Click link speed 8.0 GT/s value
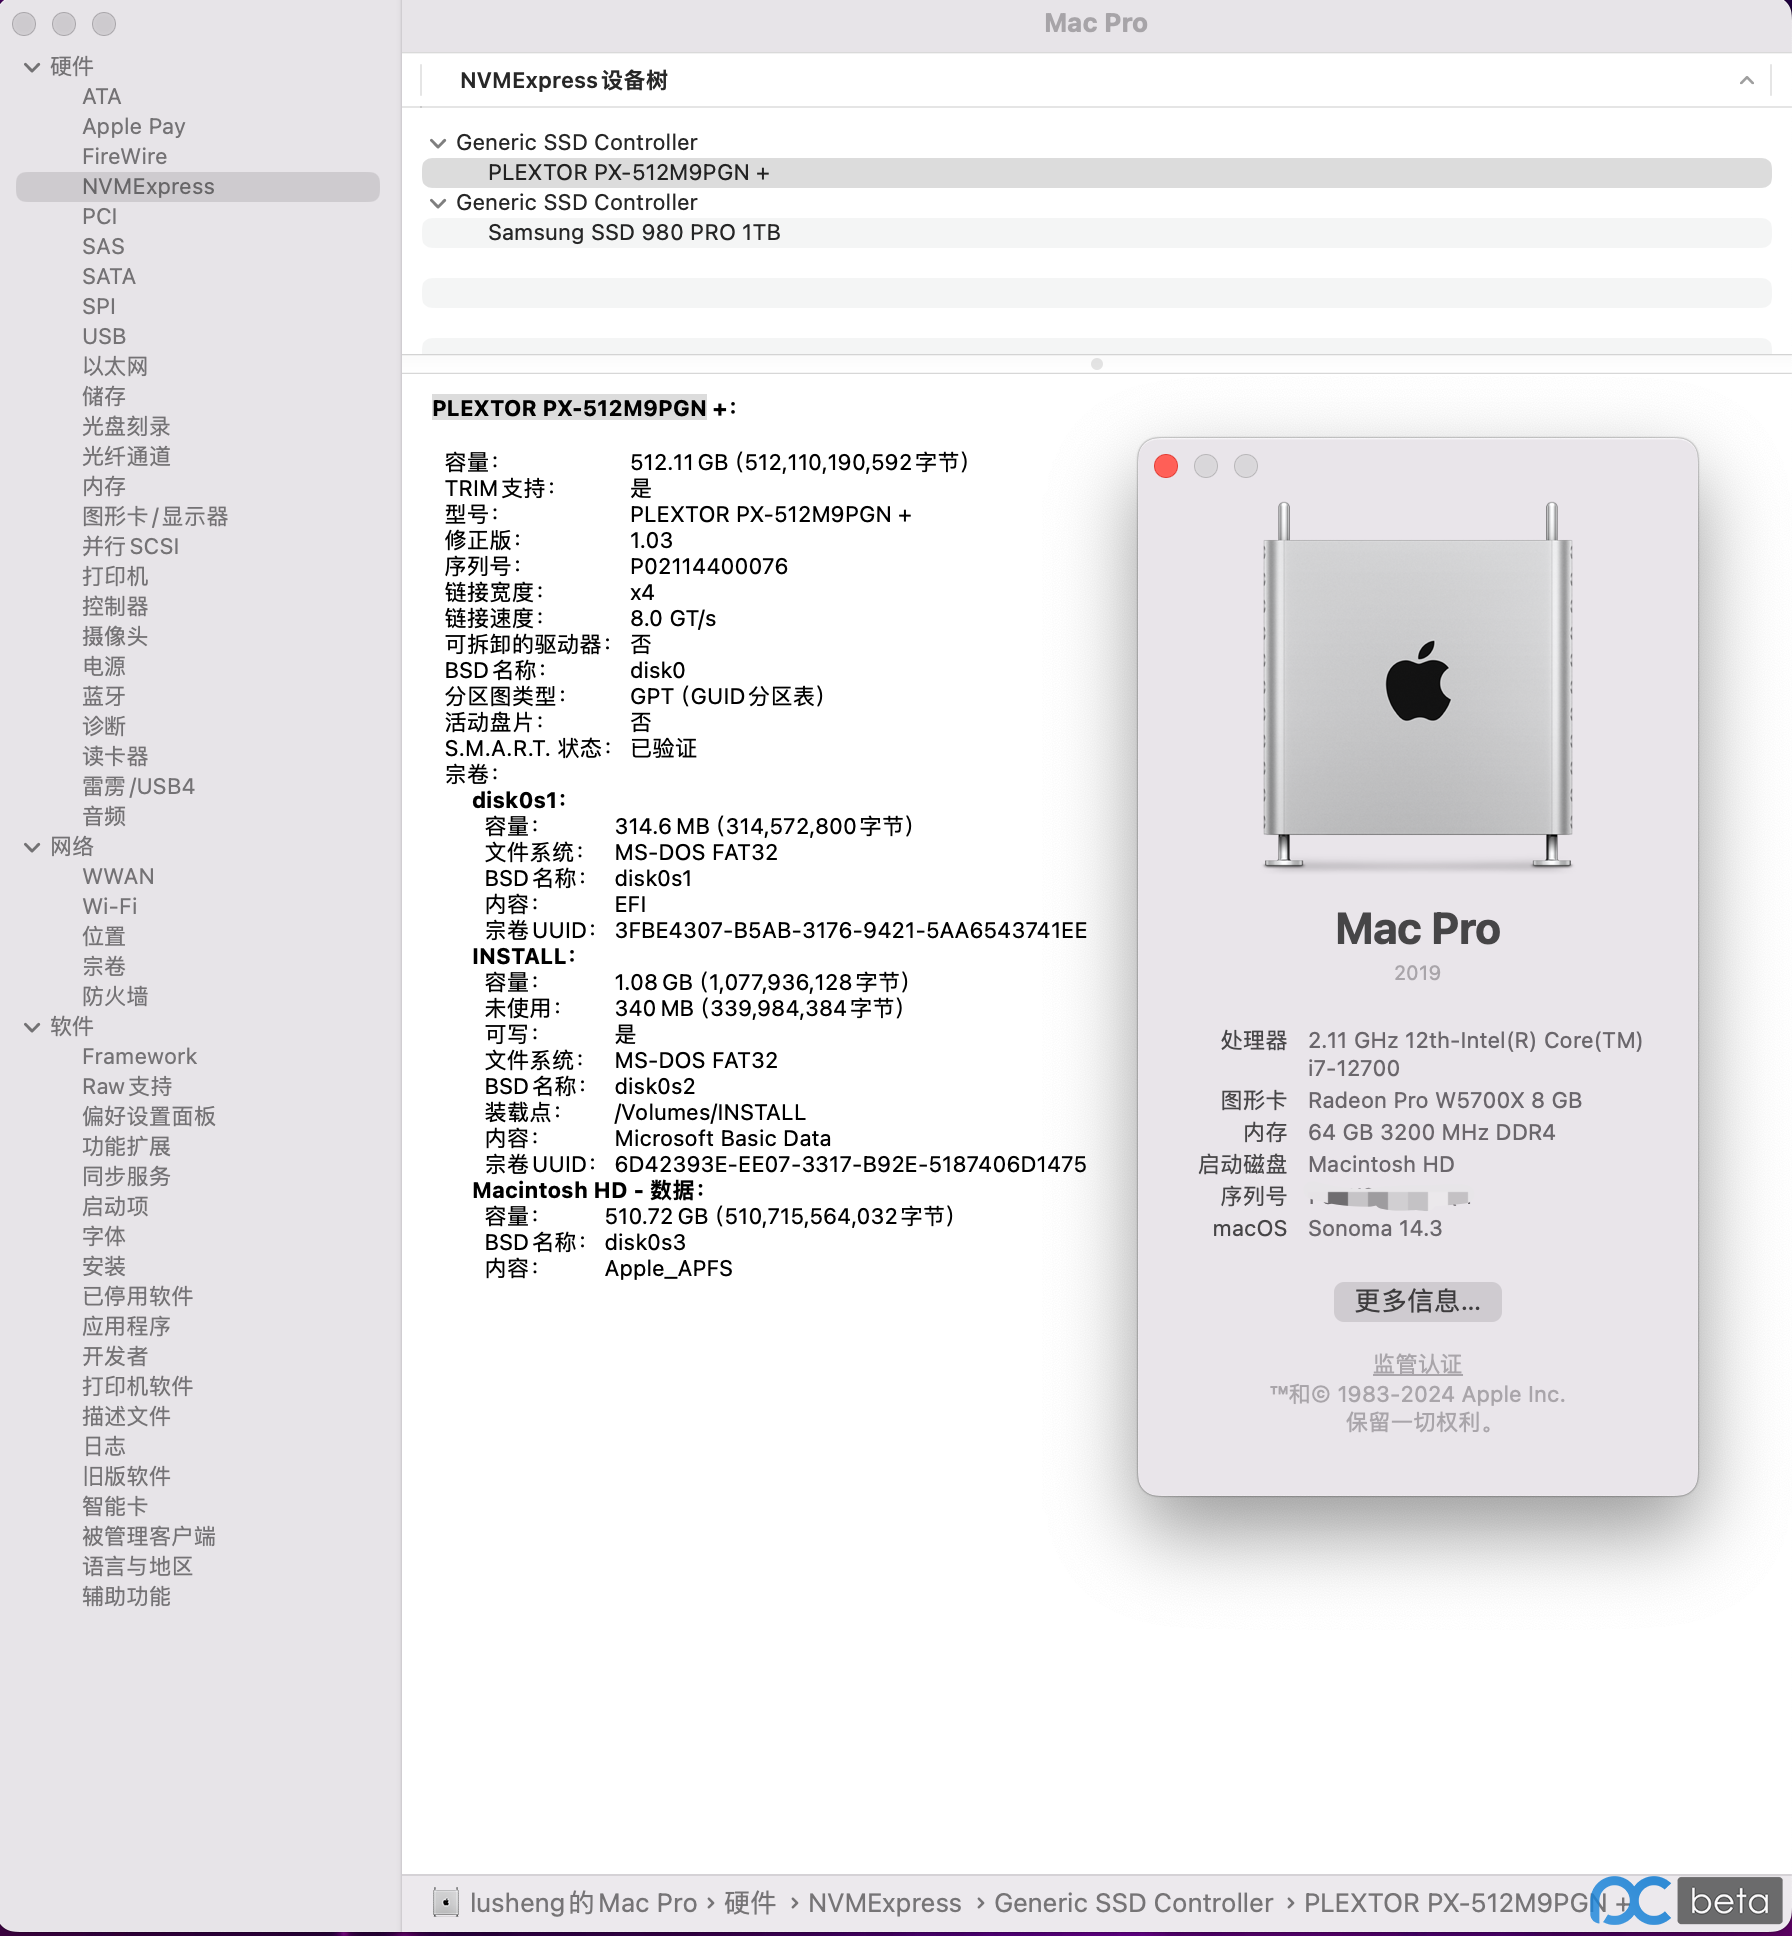The height and width of the screenshot is (1936, 1792). 673,619
